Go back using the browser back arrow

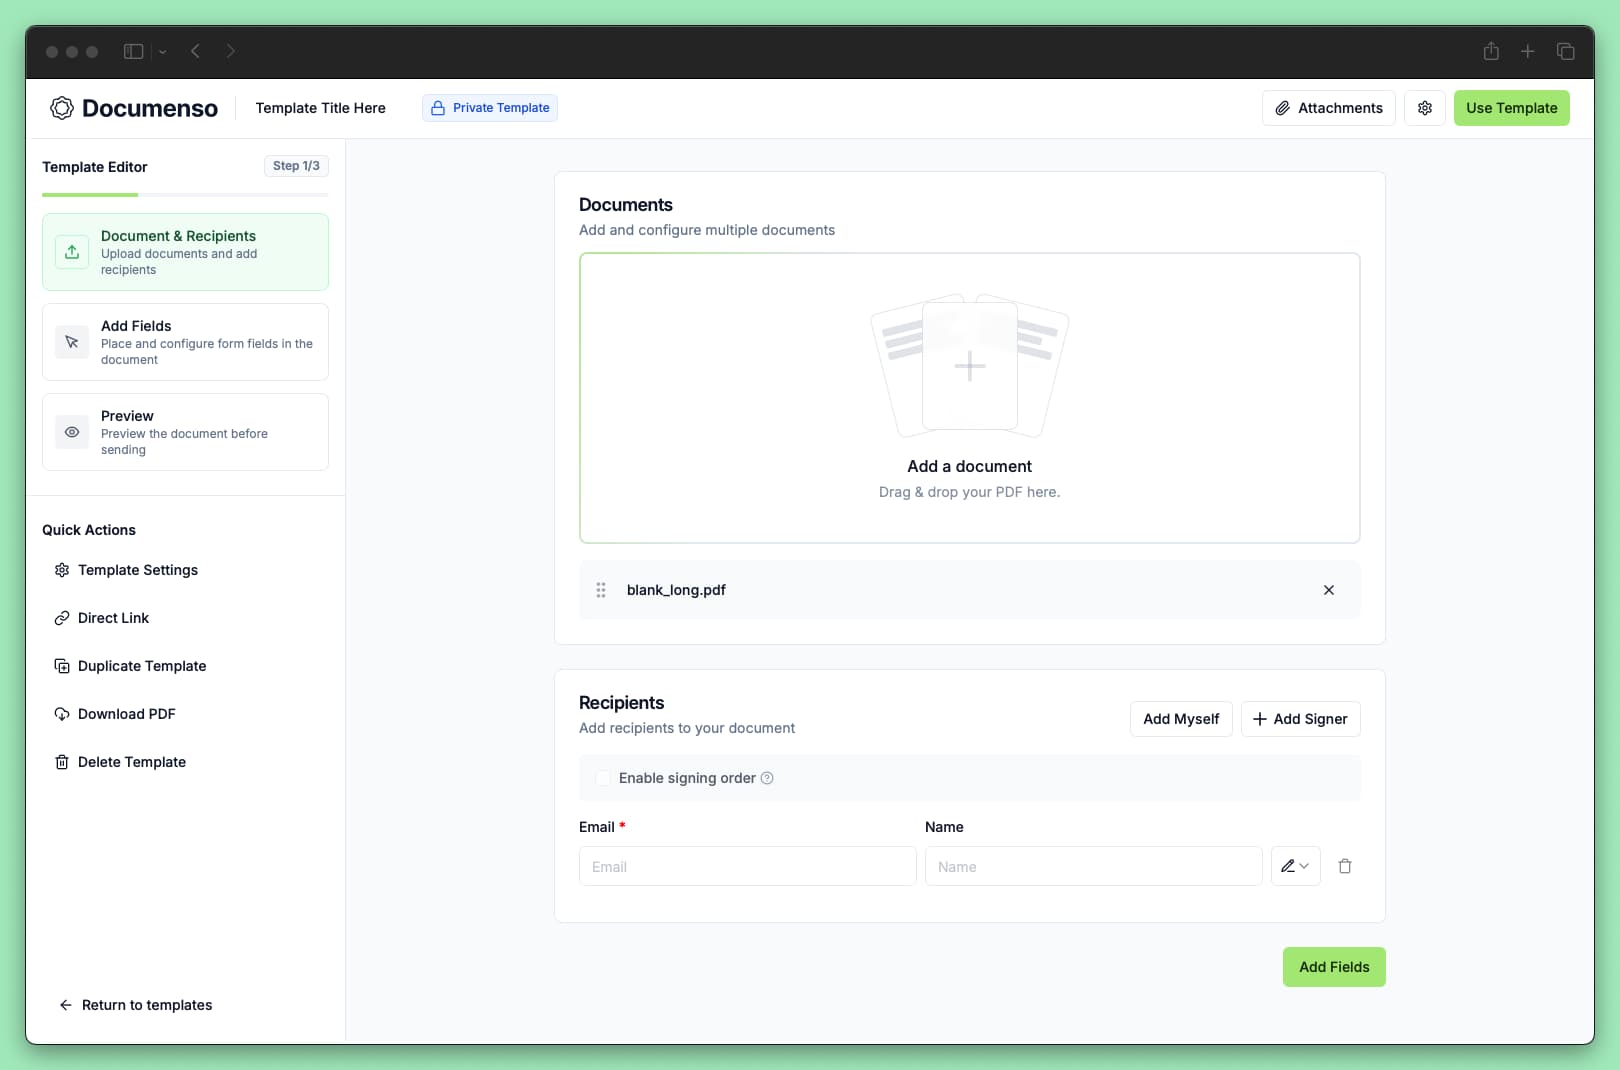(x=196, y=51)
